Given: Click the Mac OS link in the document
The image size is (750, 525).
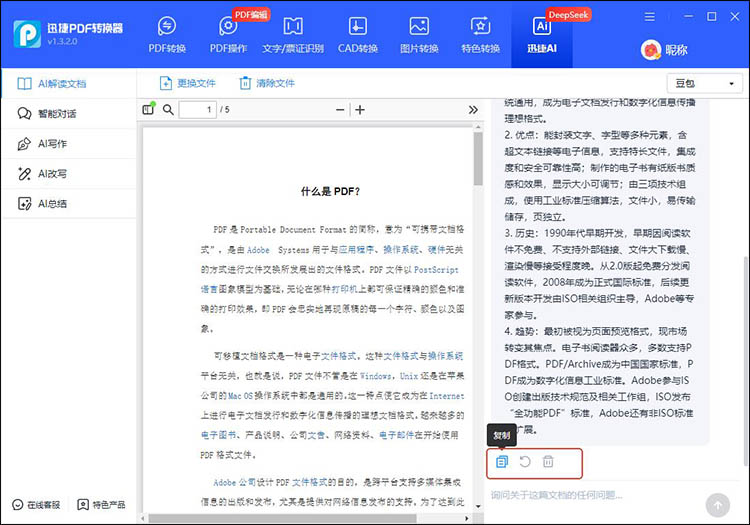Looking at the screenshot, I should [240, 396].
